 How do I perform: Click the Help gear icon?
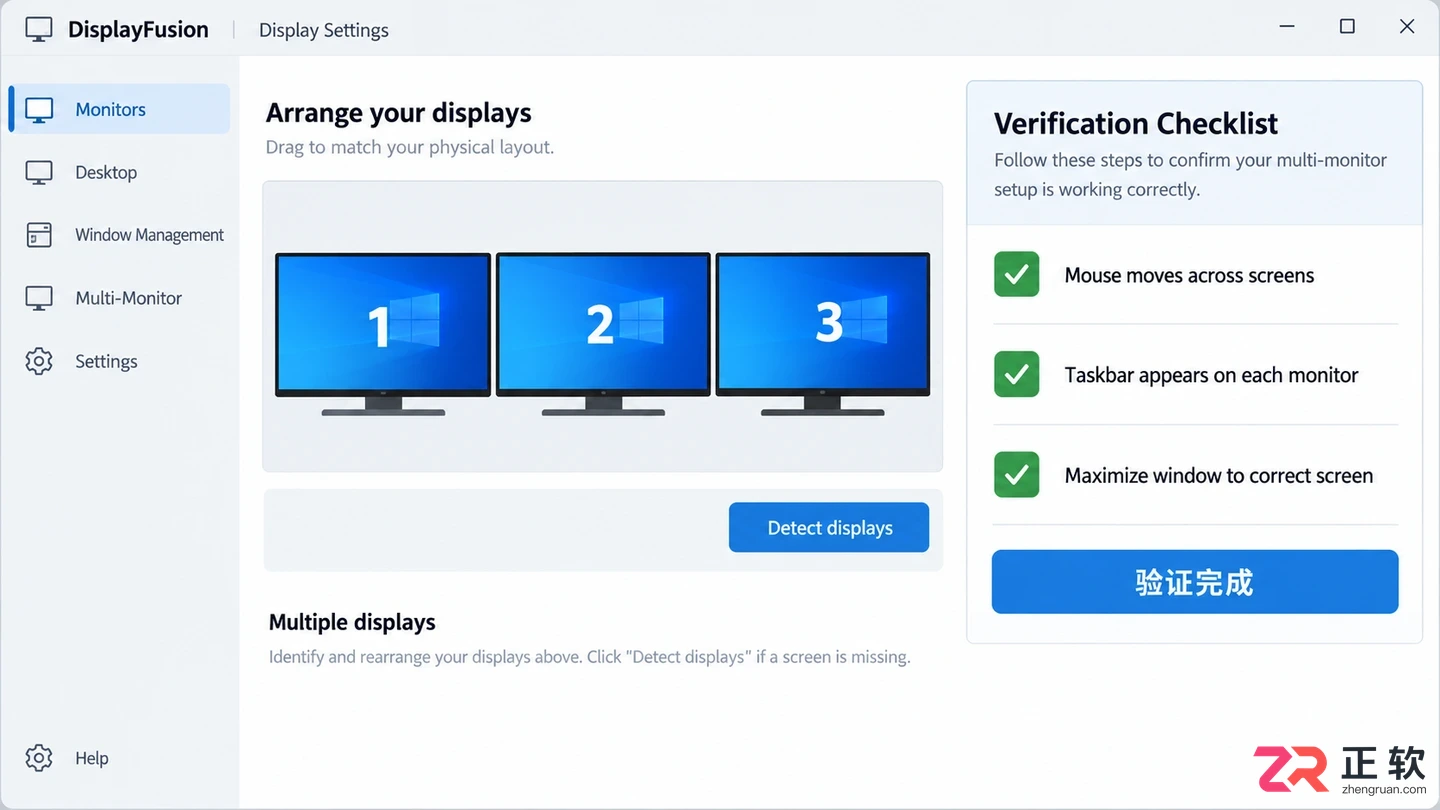coord(39,758)
